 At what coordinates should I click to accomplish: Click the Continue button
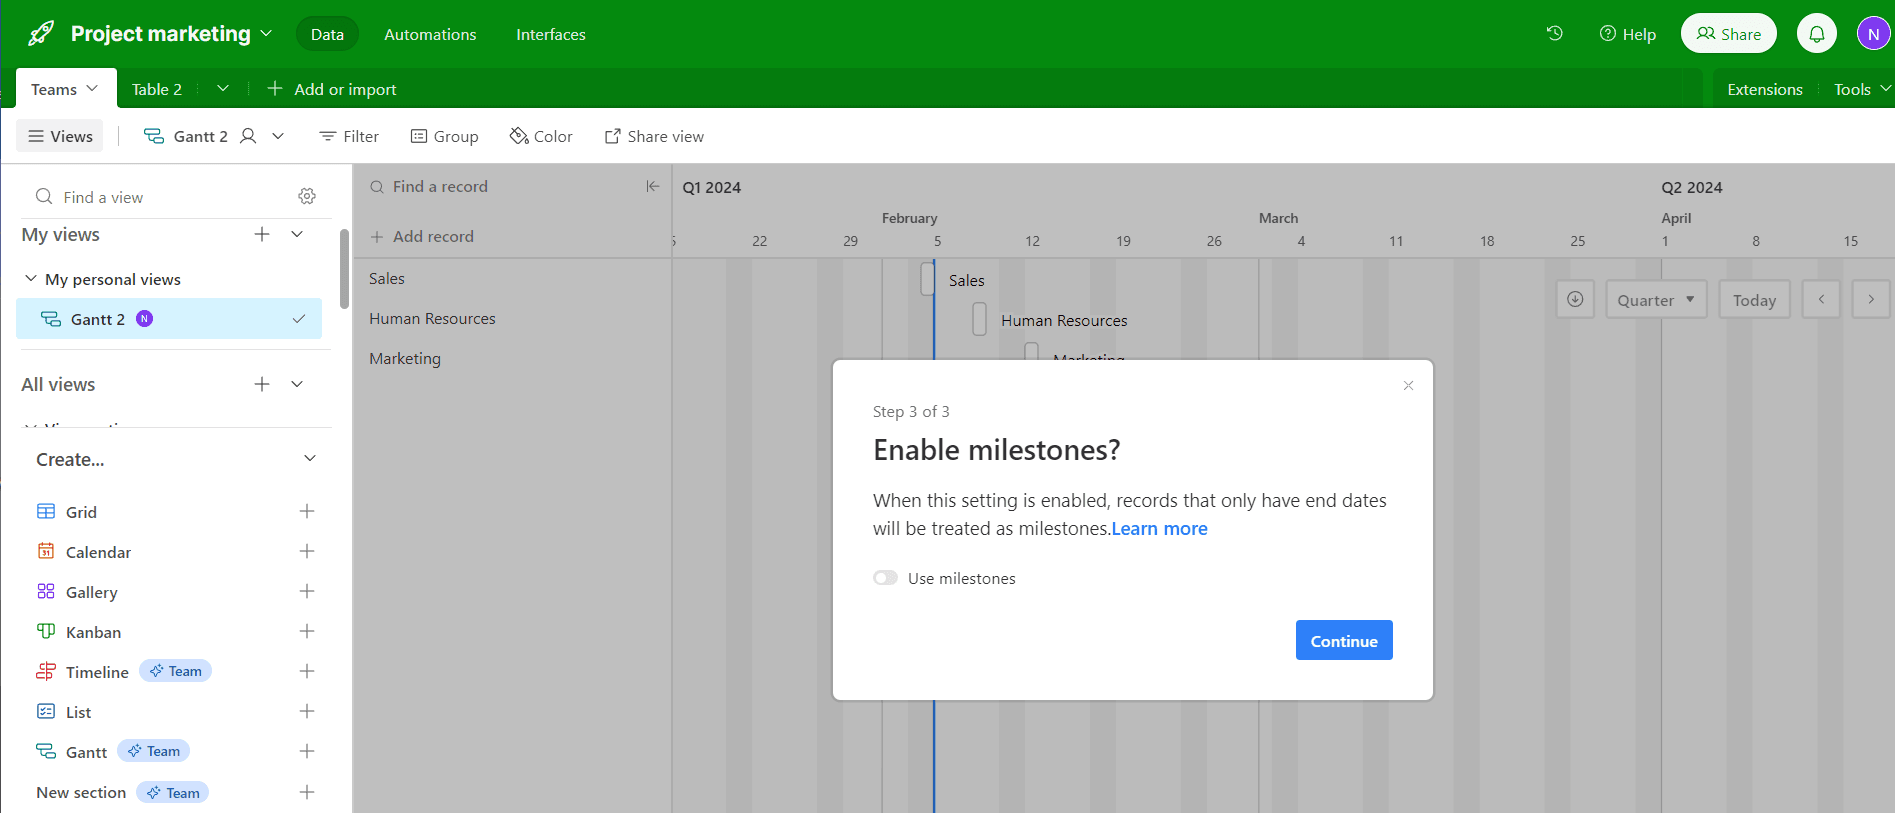coord(1343,641)
